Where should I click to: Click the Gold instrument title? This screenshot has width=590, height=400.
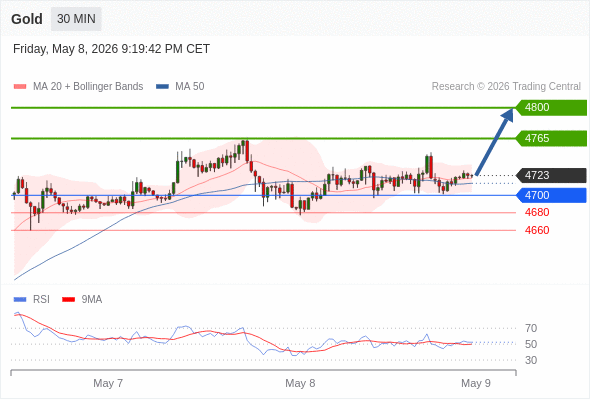27,19
